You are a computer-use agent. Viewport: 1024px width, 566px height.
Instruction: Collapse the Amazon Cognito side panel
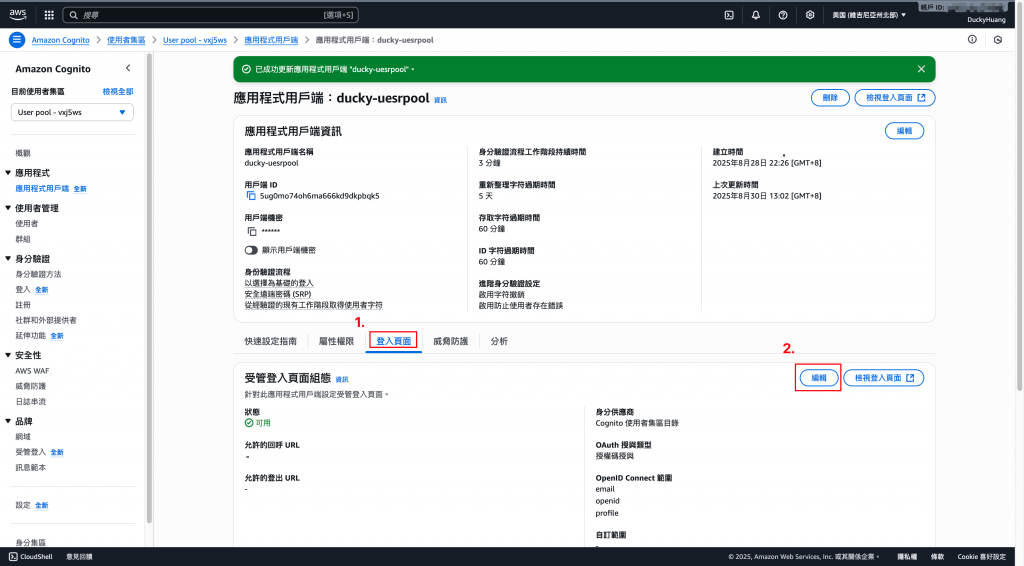(x=128, y=68)
